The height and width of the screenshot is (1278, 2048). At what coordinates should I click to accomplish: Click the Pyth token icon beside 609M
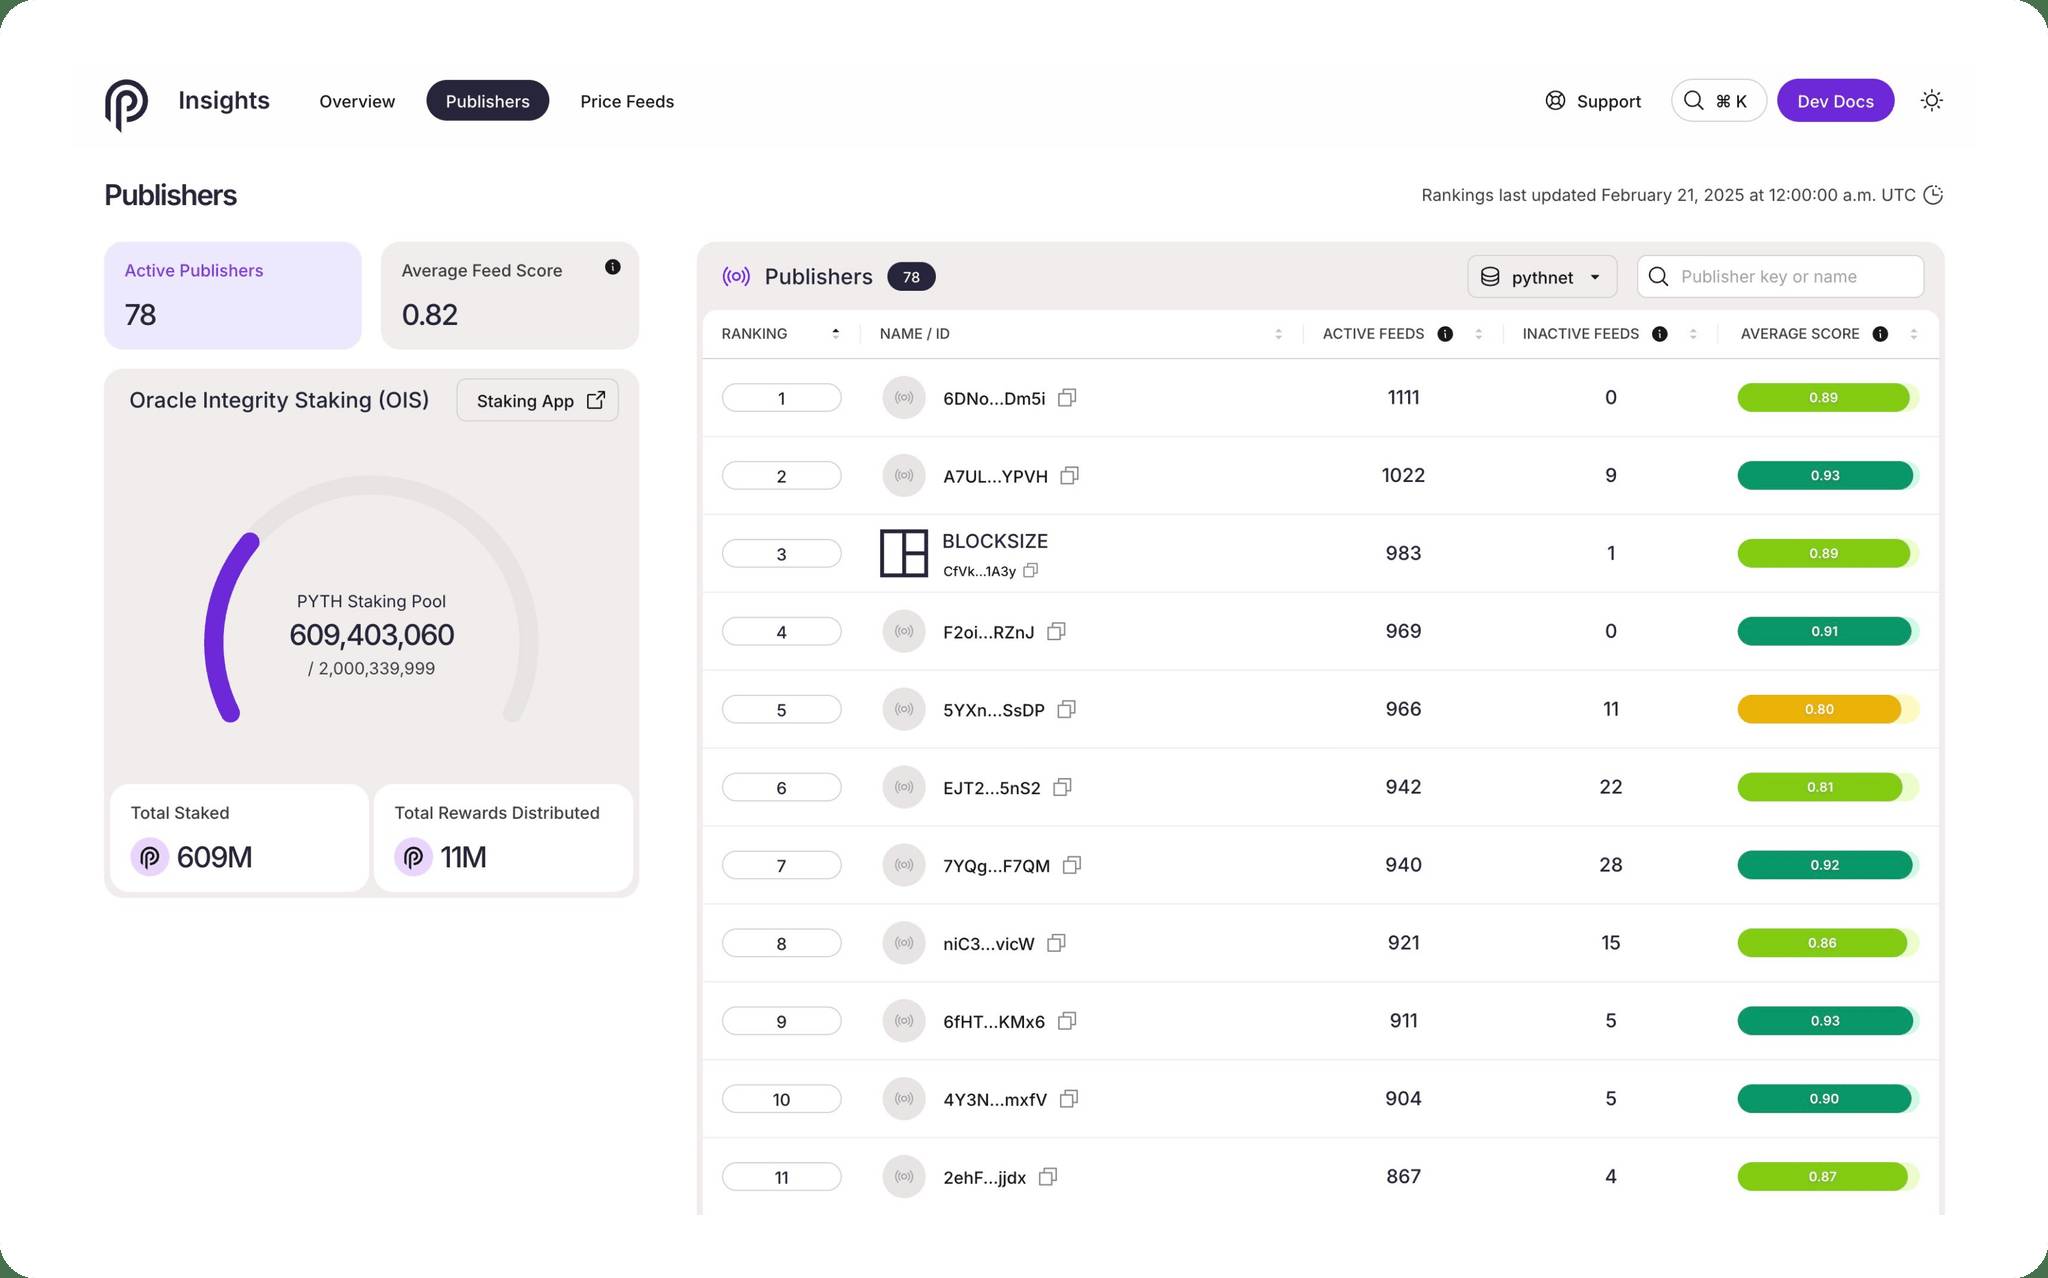(x=150, y=857)
